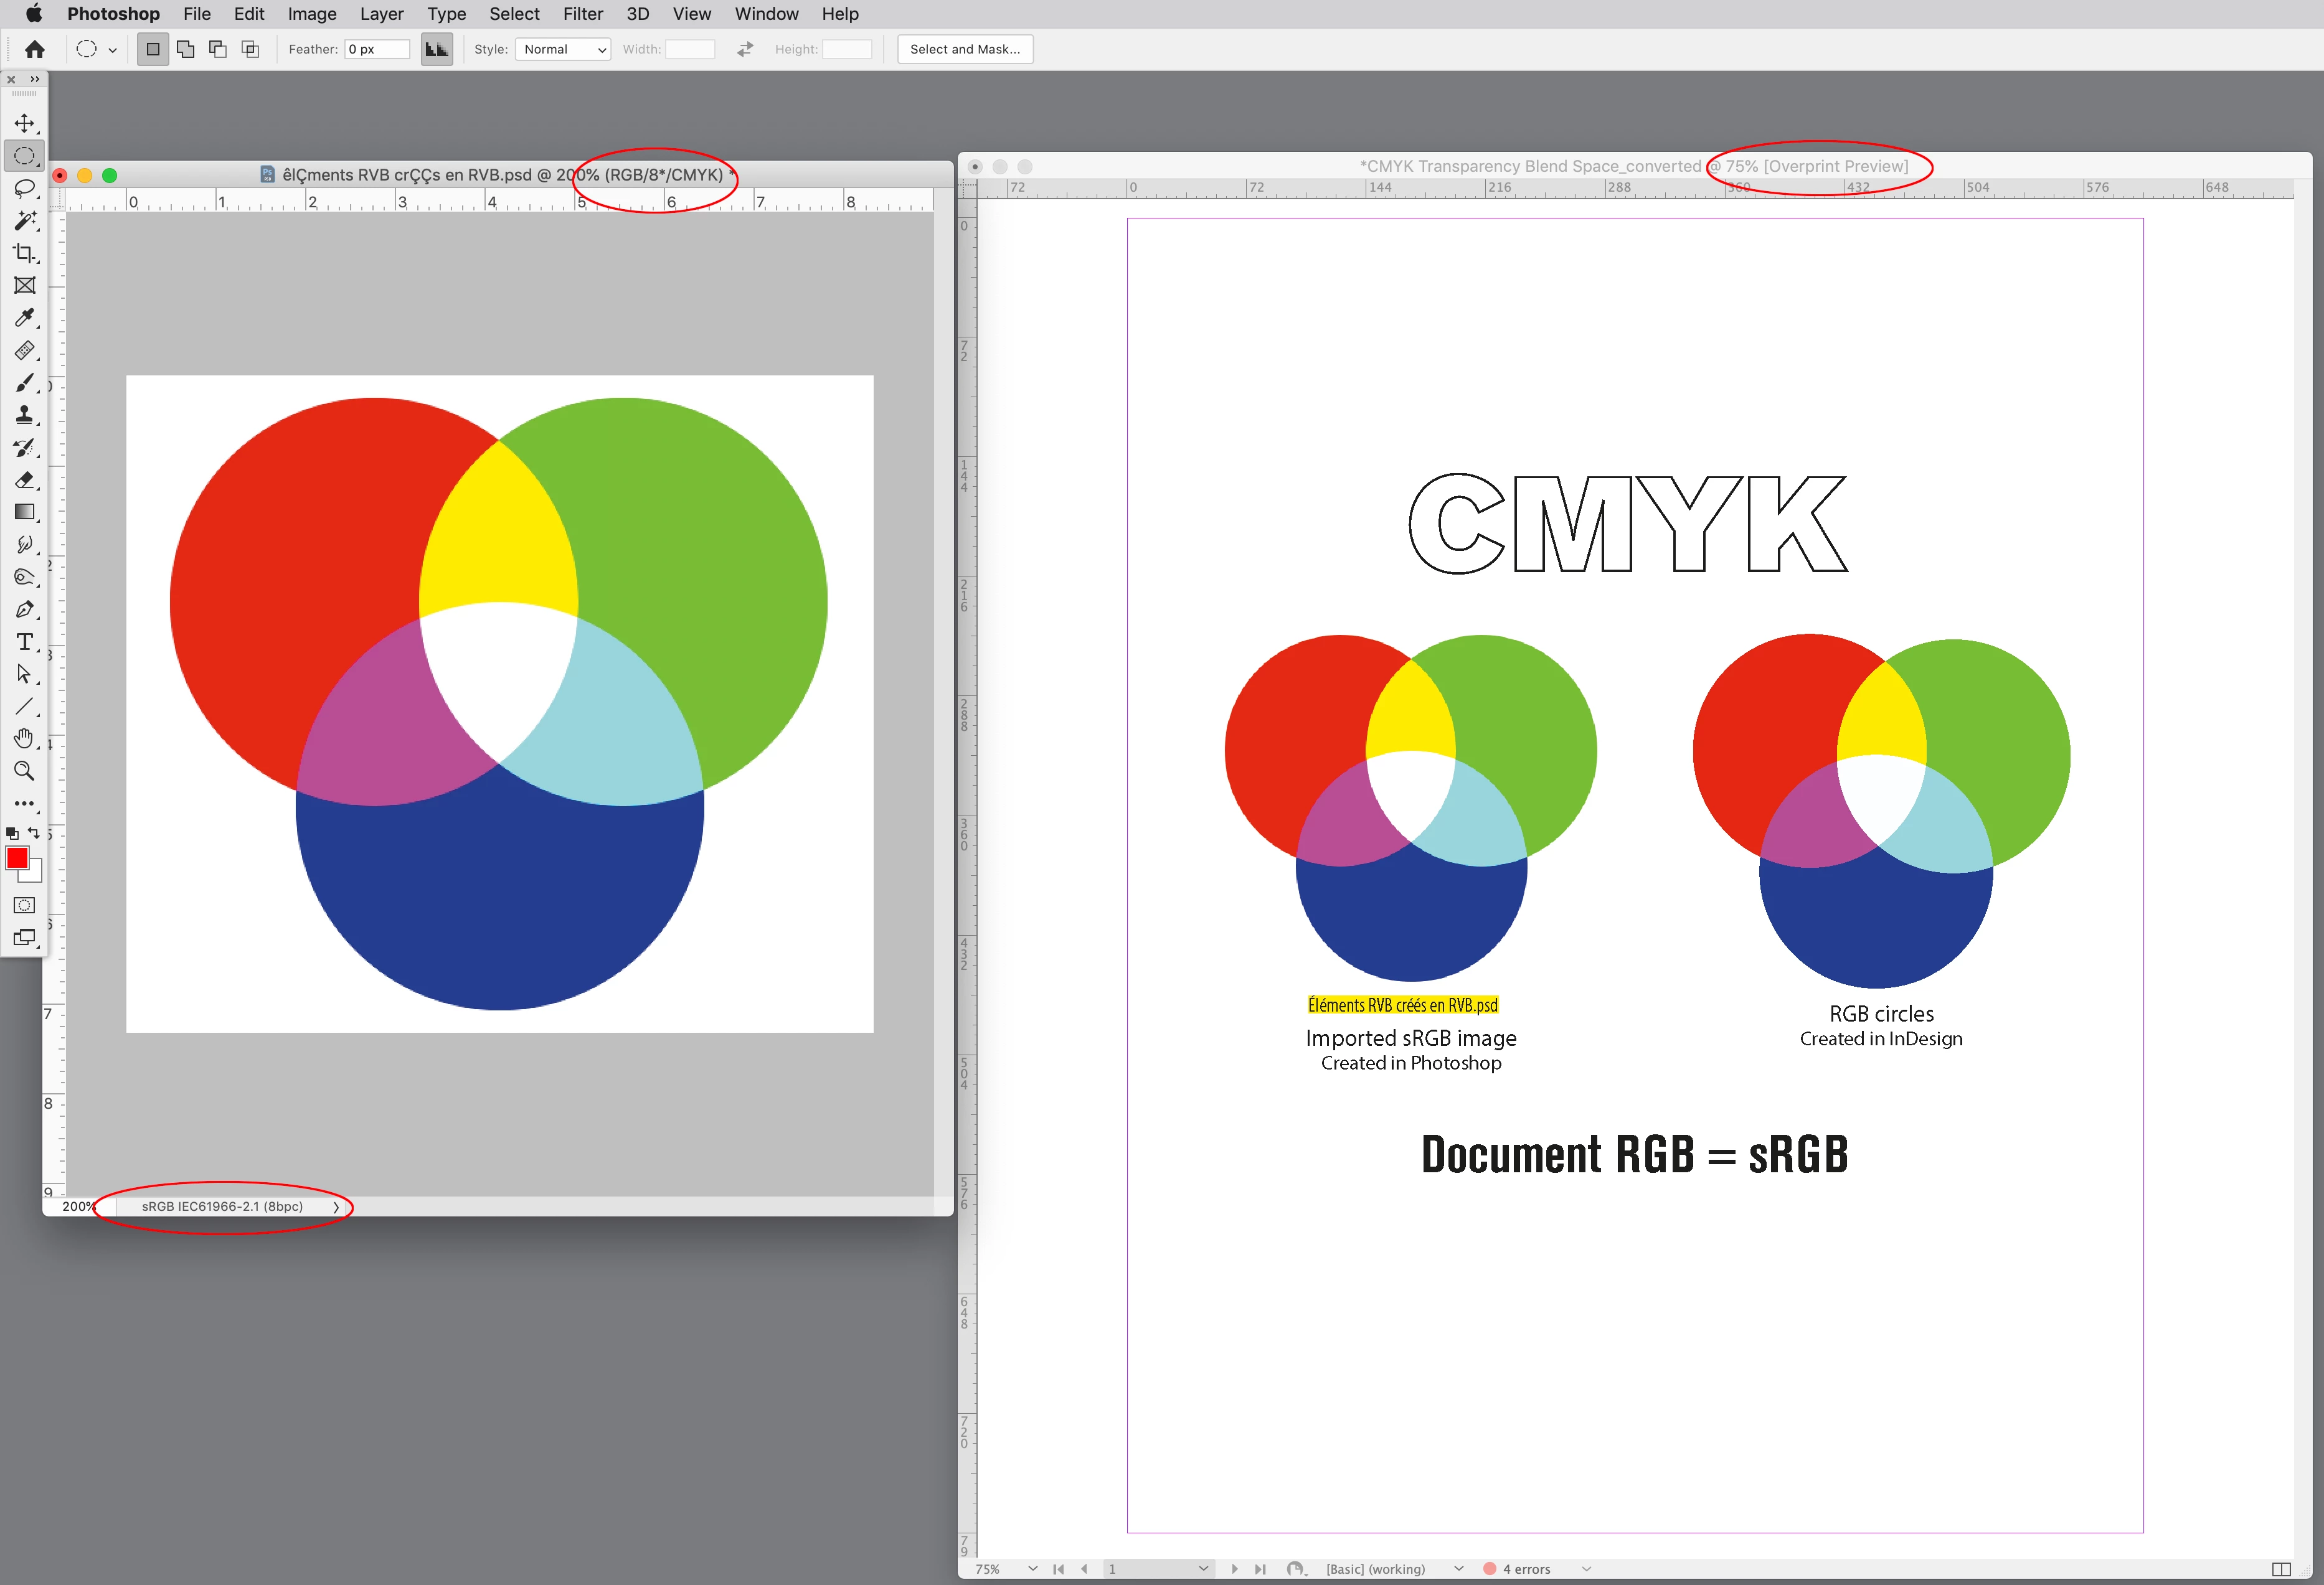The height and width of the screenshot is (1585, 2324).
Task: Open the Layer menu
Action: point(381,14)
